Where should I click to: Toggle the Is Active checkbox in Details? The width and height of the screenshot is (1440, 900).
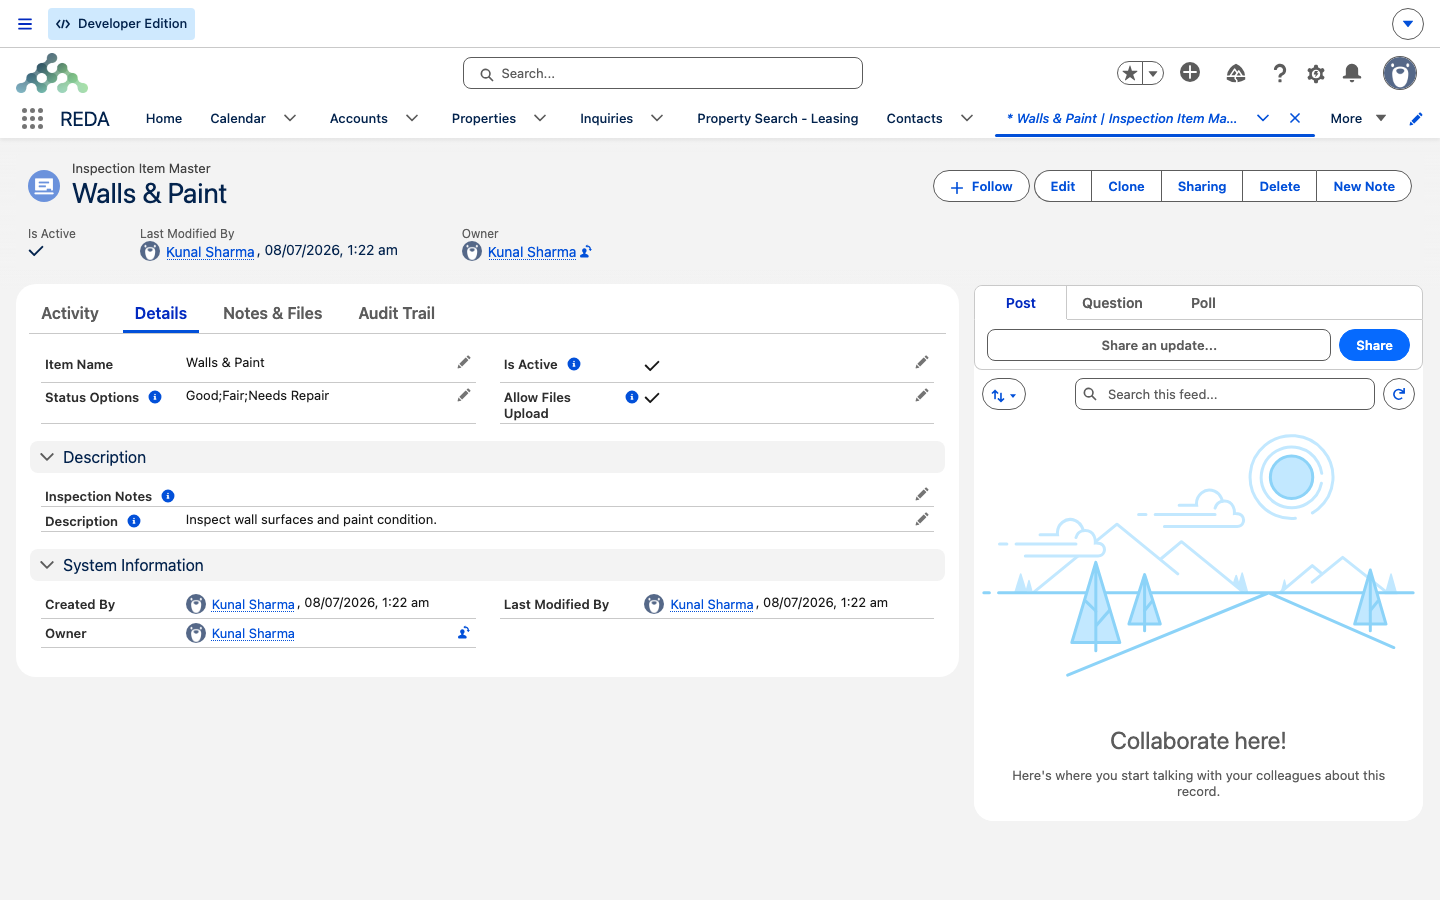(652, 365)
